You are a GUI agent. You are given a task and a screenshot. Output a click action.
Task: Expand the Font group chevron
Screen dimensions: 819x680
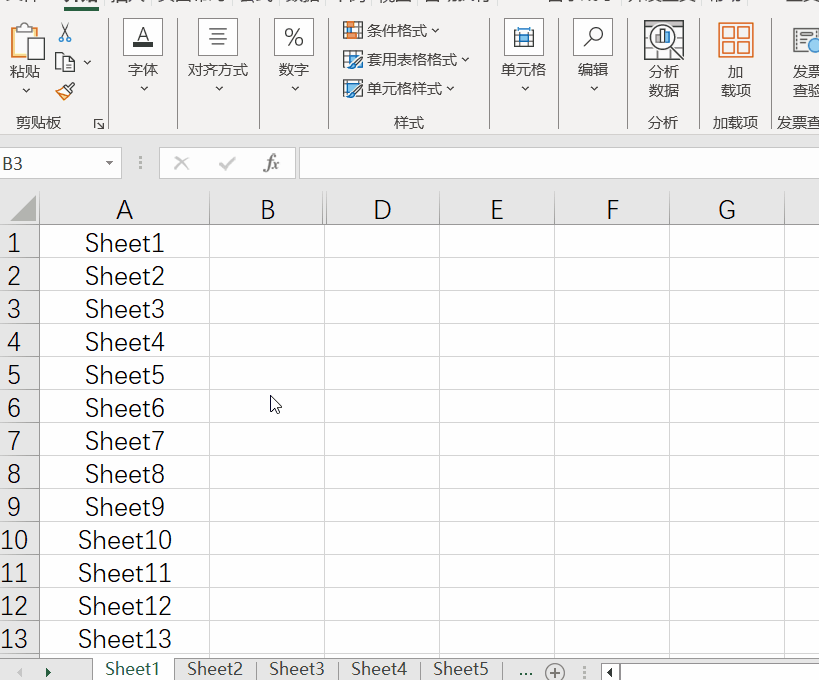pyautogui.click(x=144, y=88)
